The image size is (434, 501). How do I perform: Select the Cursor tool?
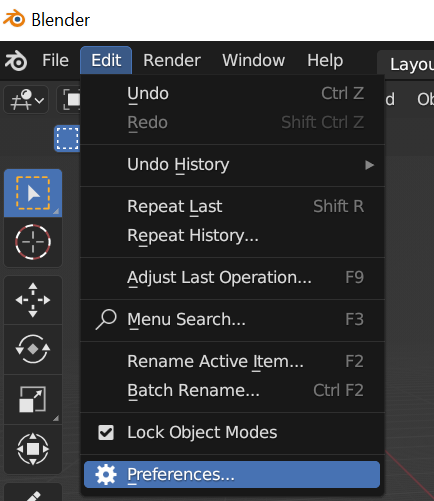[x=33, y=242]
